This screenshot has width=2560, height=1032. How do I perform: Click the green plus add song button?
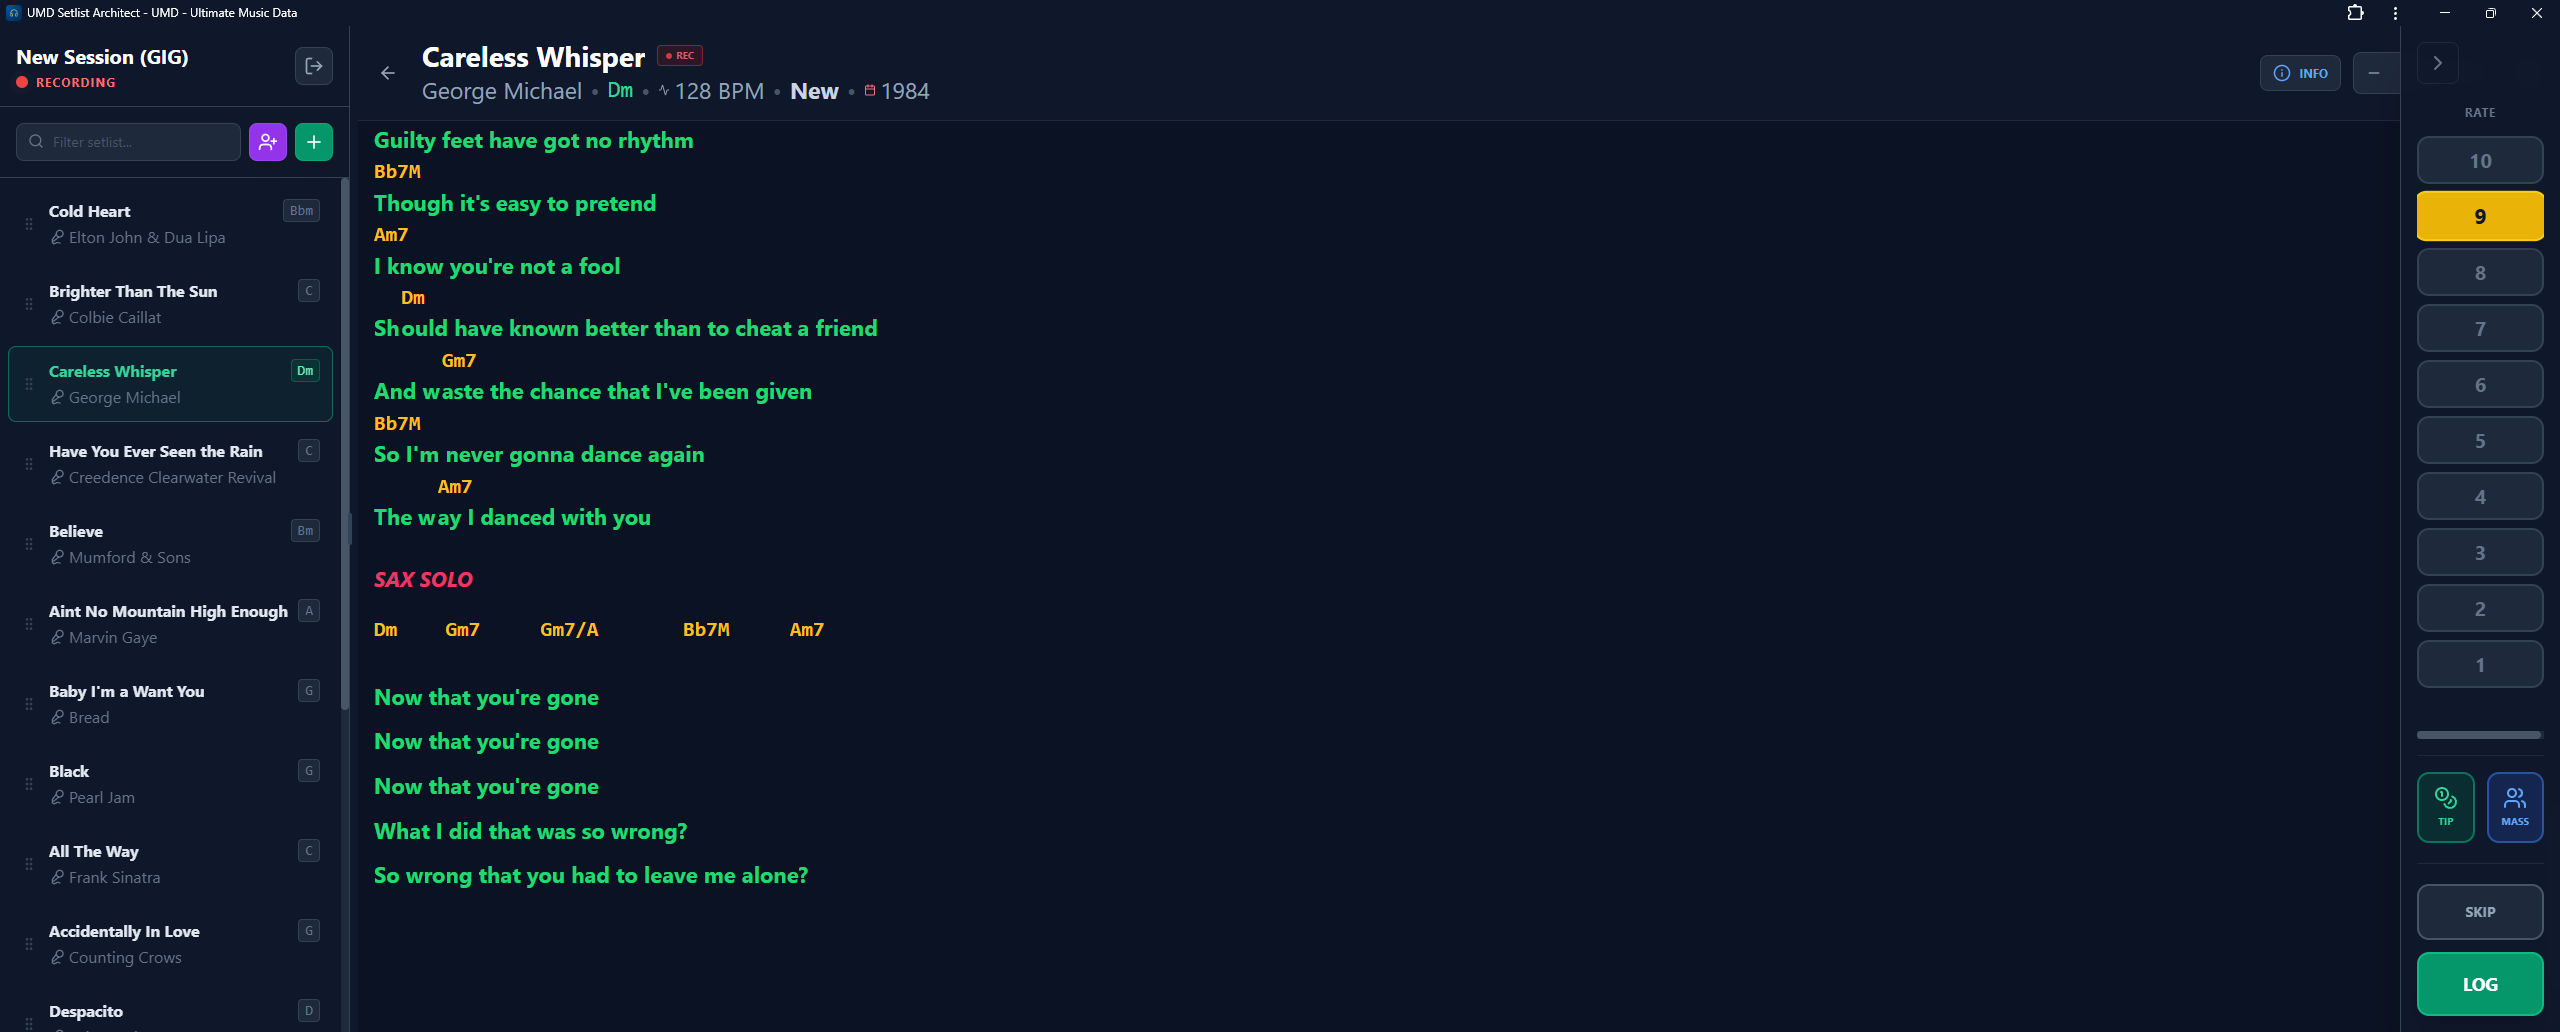[314, 142]
